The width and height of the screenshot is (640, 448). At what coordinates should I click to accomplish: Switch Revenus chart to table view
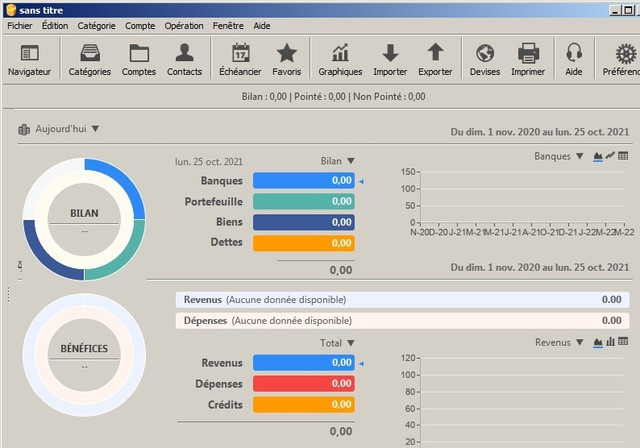[623, 342]
